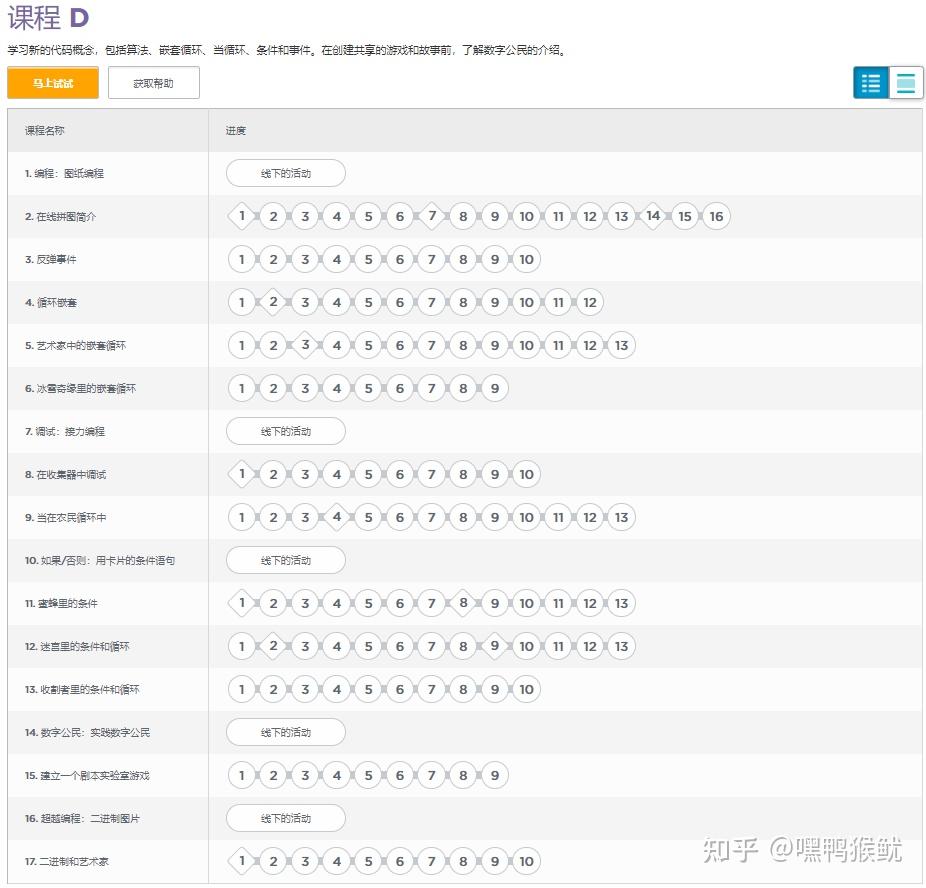Open diamond level 14 in lesson 2 在线拼图简介
Screen dimensions: 926x888
coord(653,216)
